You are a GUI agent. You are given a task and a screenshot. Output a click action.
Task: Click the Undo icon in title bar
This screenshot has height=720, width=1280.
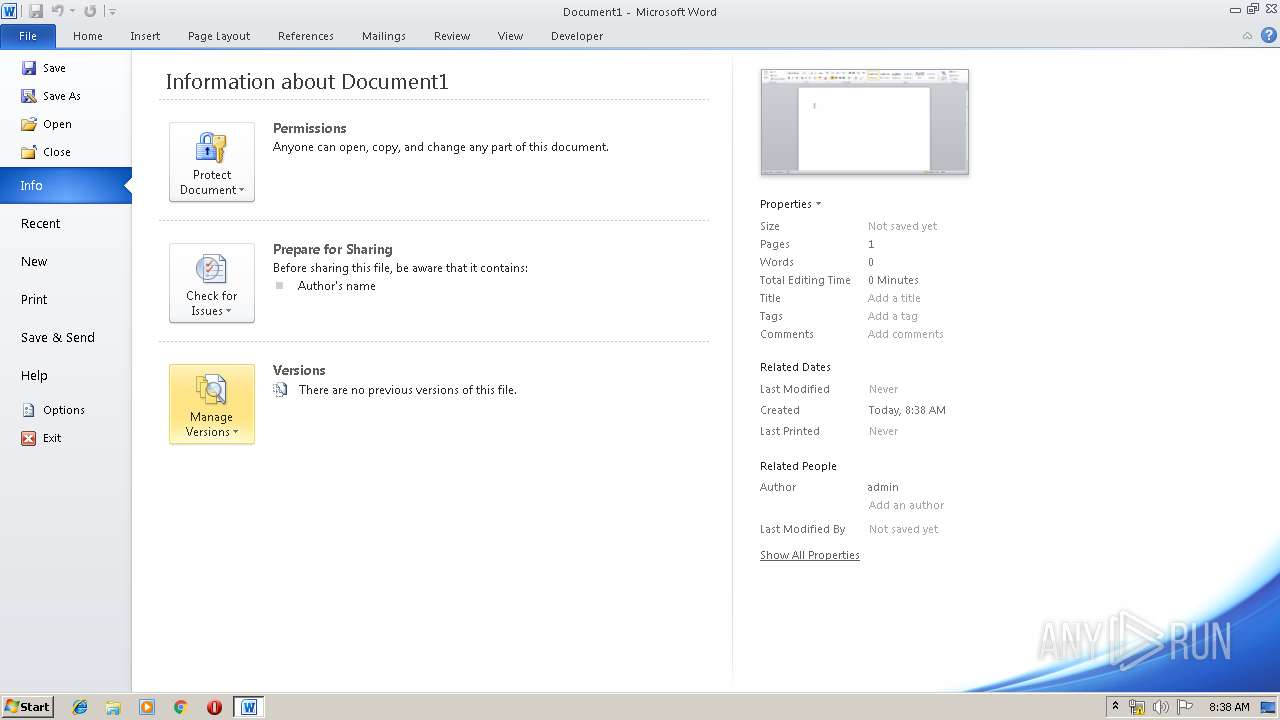[x=58, y=11]
